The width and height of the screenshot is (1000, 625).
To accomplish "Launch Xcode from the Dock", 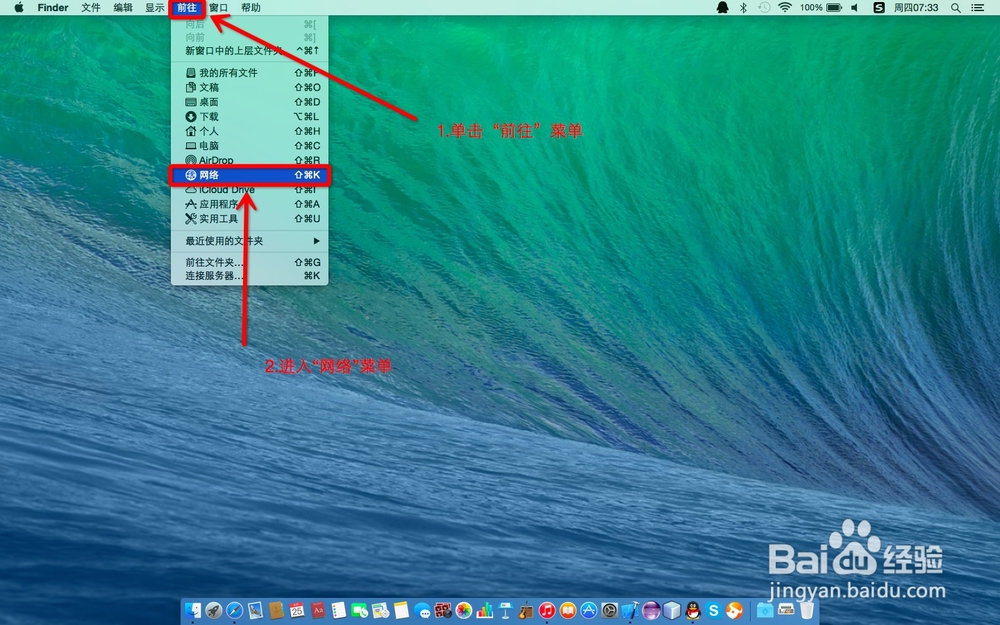I will (x=630, y=610).
